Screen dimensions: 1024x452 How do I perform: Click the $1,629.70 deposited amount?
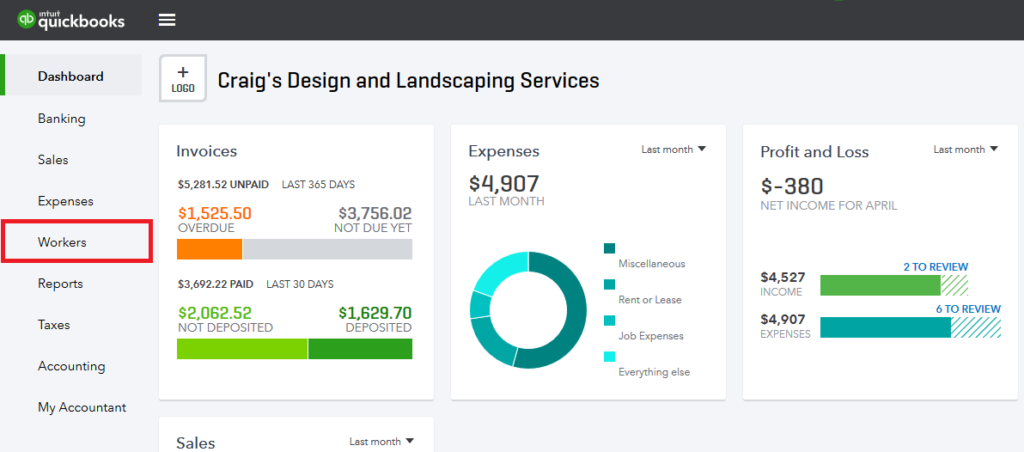[x=375, y=314]
